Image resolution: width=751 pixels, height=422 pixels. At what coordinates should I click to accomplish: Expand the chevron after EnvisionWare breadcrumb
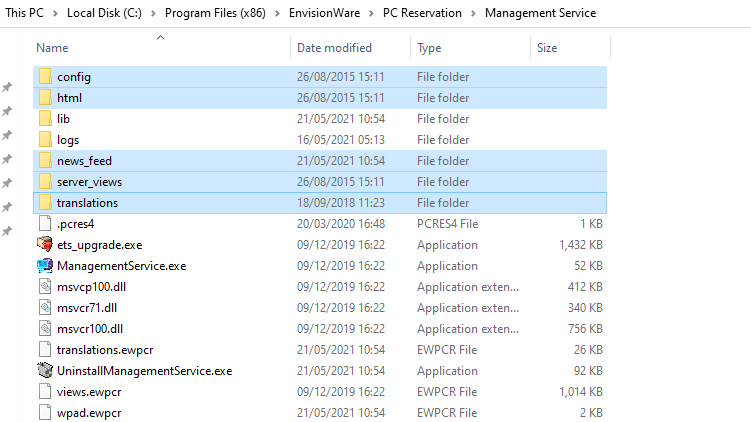pos(371,13)
